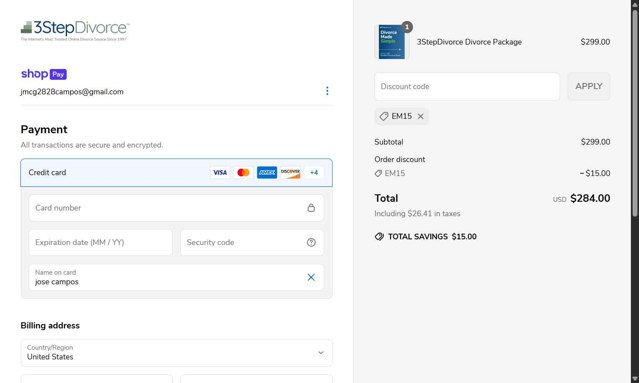Click the -$15.00 discount amount
Image resolution: width=639 pixels, height=383 pixels.
[595, 173]
